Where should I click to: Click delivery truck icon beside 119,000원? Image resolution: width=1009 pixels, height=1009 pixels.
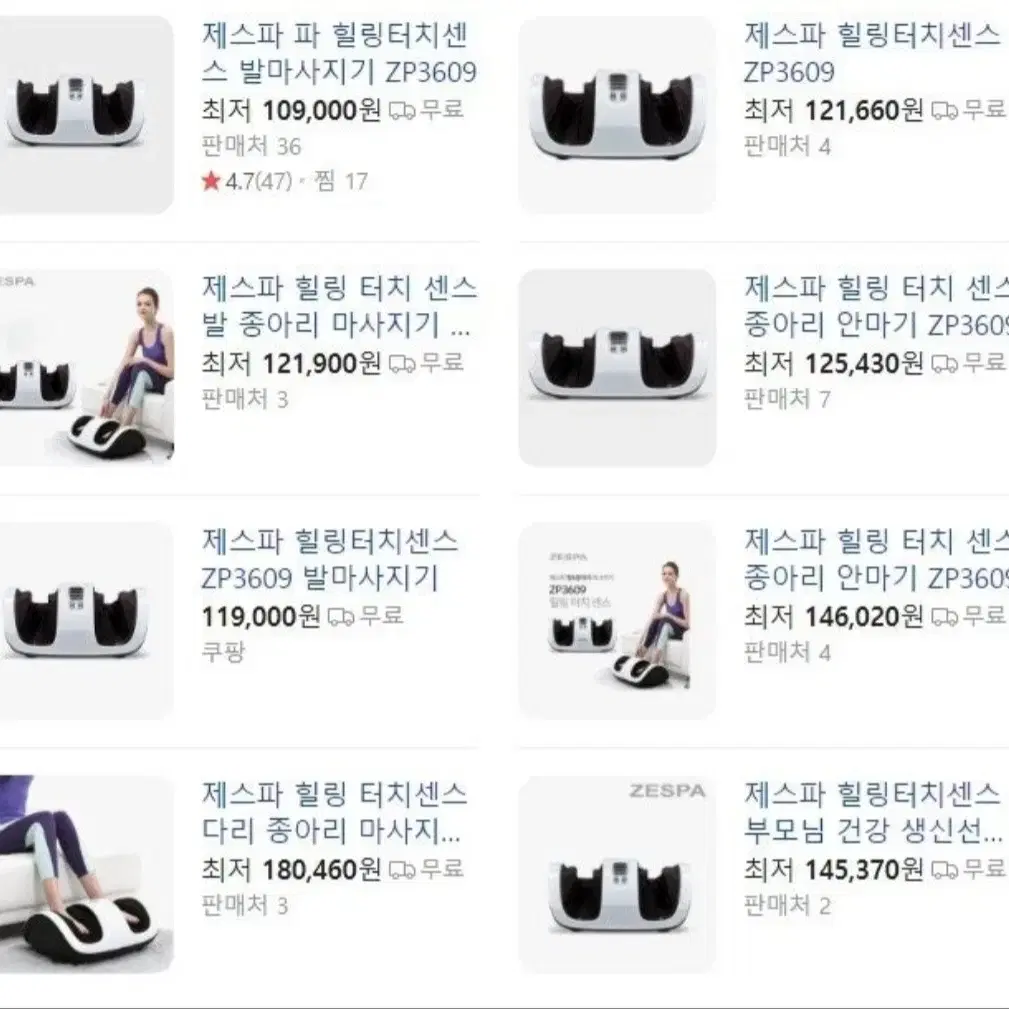pos(341,617)
